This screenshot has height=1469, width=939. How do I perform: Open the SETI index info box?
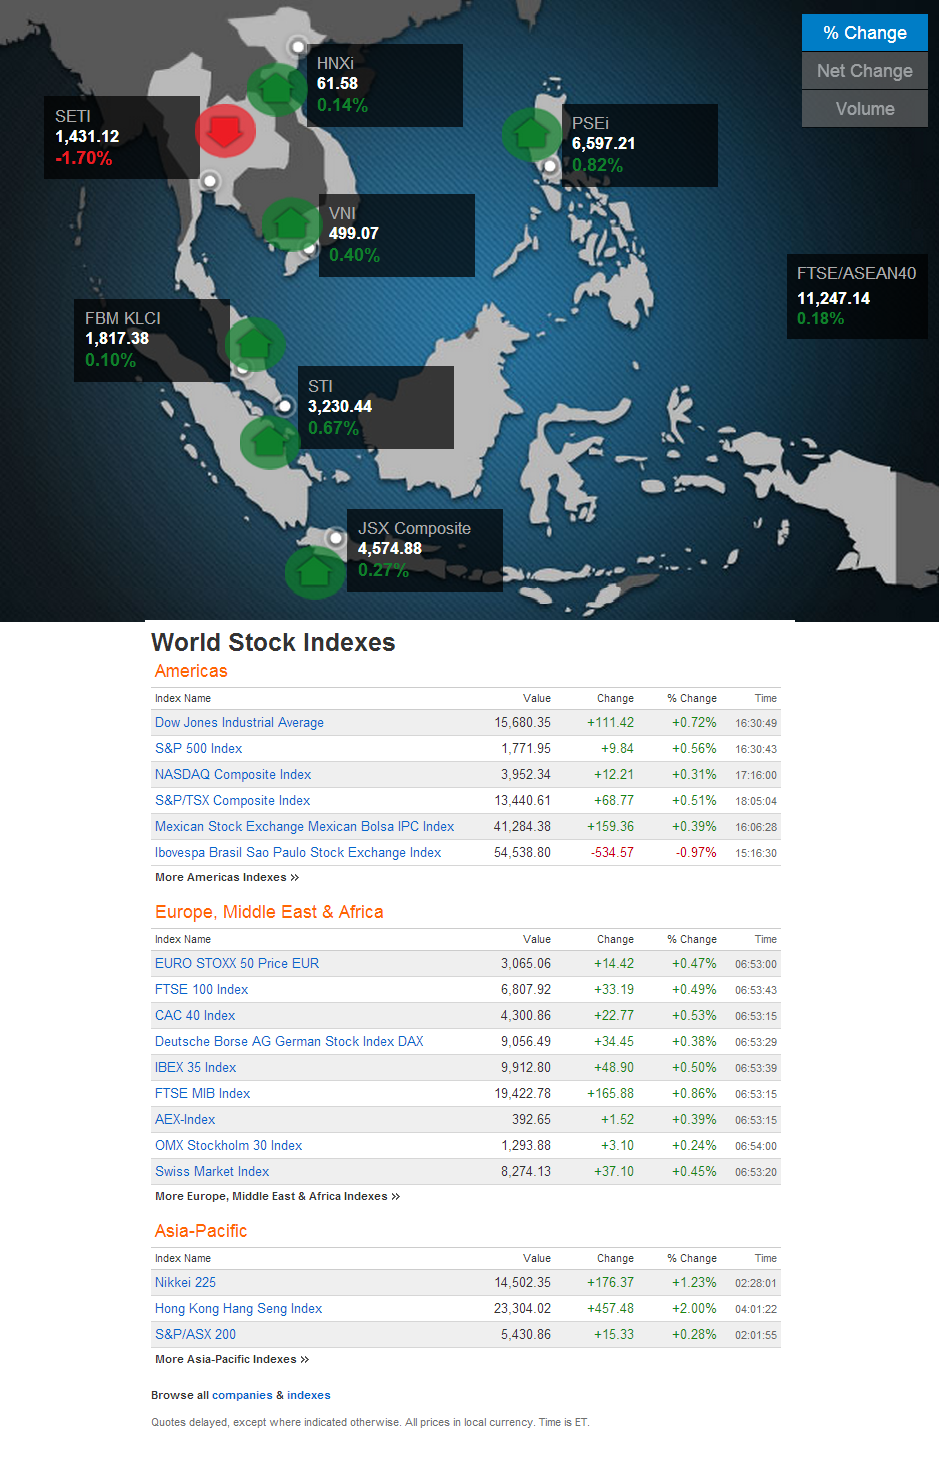coord(122,138)
